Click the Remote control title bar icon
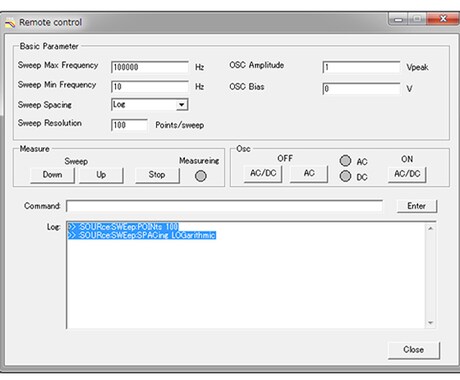This screenshot has width=460, height=380. click(x=10, y=23)
